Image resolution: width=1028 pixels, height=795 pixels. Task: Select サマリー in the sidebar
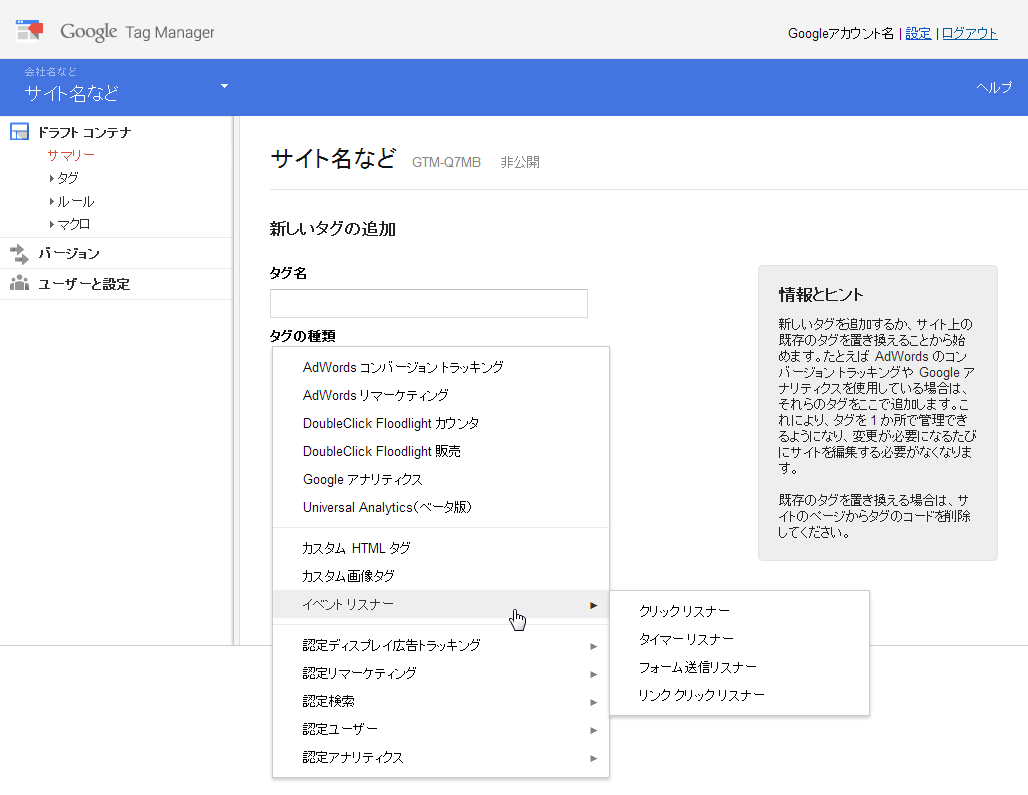70,155
